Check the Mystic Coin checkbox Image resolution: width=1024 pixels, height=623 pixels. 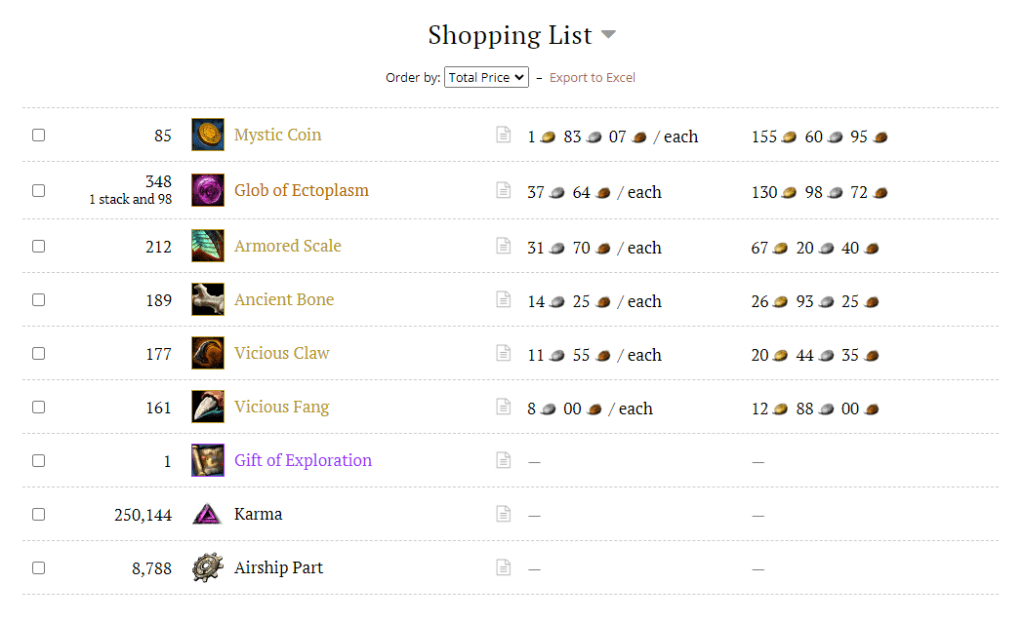(38, 135)
